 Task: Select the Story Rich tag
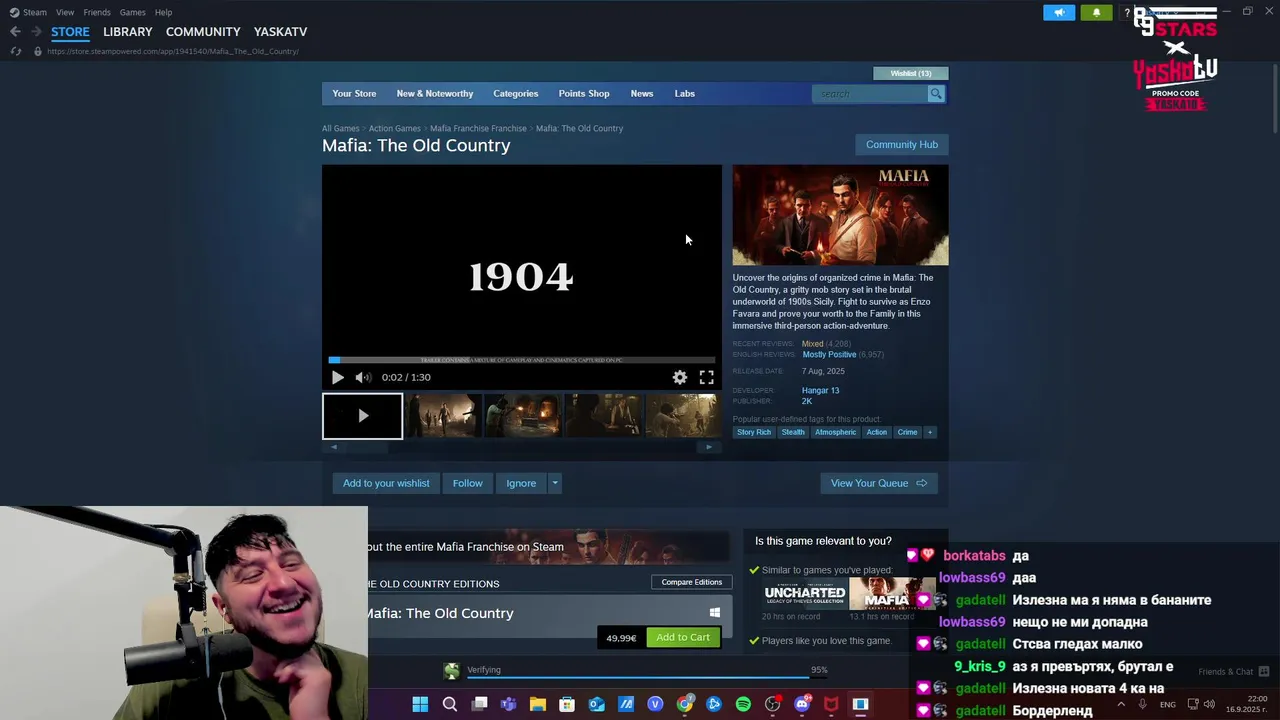754,432
